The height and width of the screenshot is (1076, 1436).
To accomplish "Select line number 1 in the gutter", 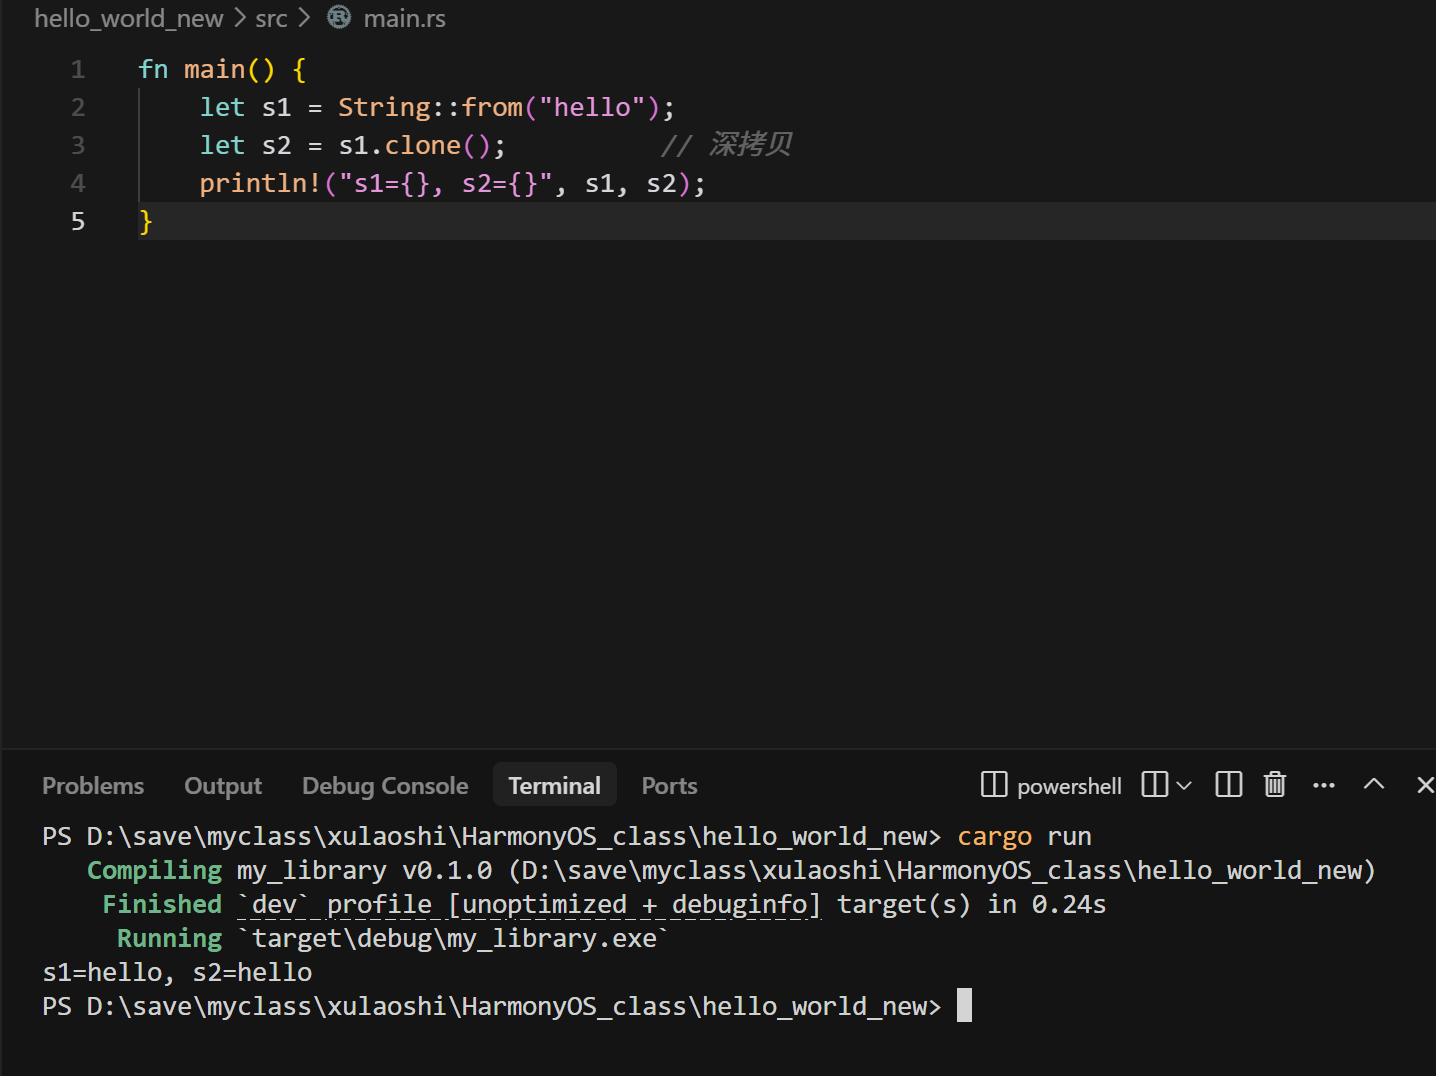I will point(78,69).
